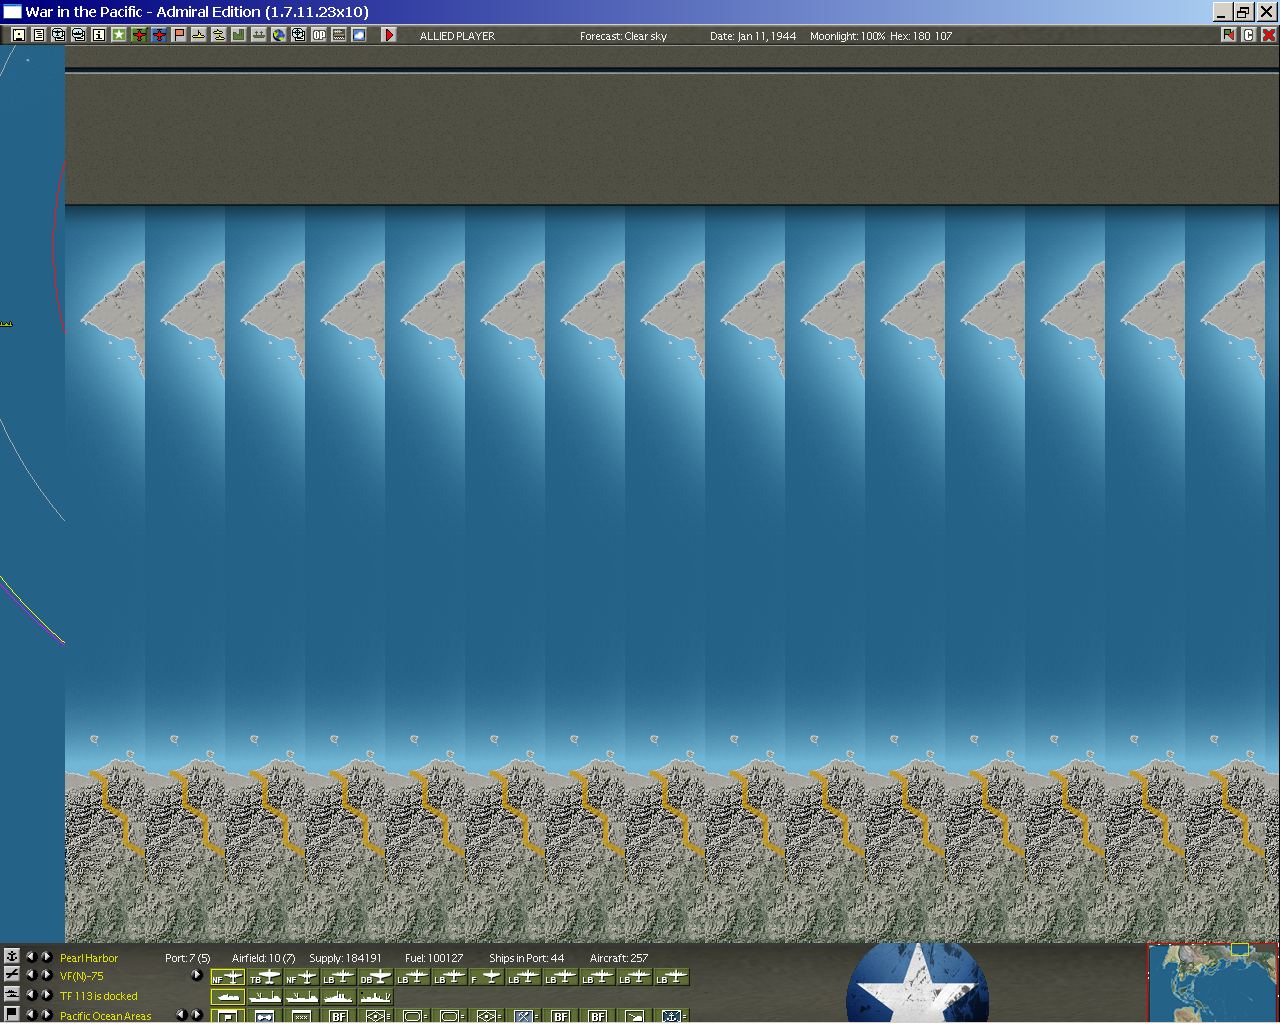
Task: Click left arrow immediately before Pacific Ocean Areas
Action: [x=30, y=1015]
